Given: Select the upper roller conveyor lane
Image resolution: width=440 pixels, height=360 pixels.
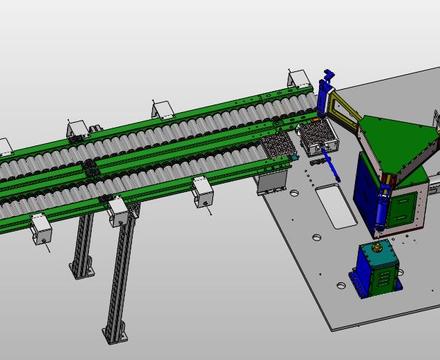Looking at the screenshot, I should pyautogui.click(x=157, y=128).
